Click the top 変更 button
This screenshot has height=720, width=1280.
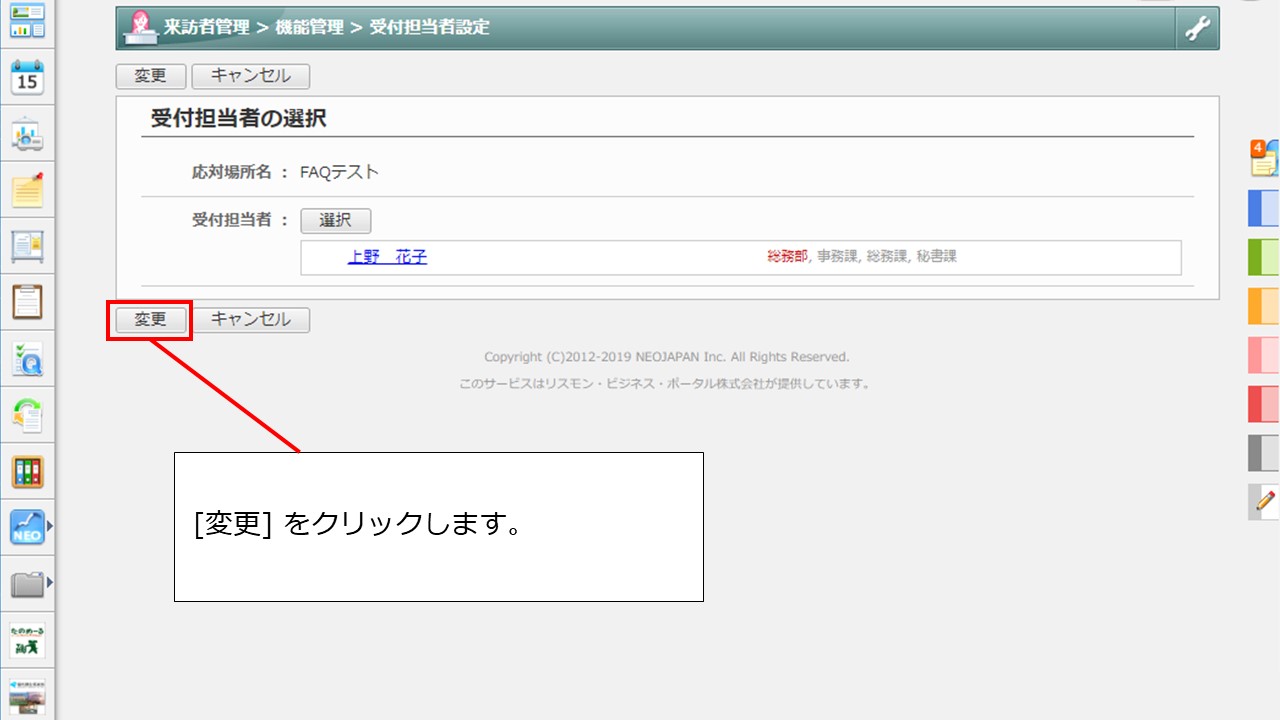(151, 76)
